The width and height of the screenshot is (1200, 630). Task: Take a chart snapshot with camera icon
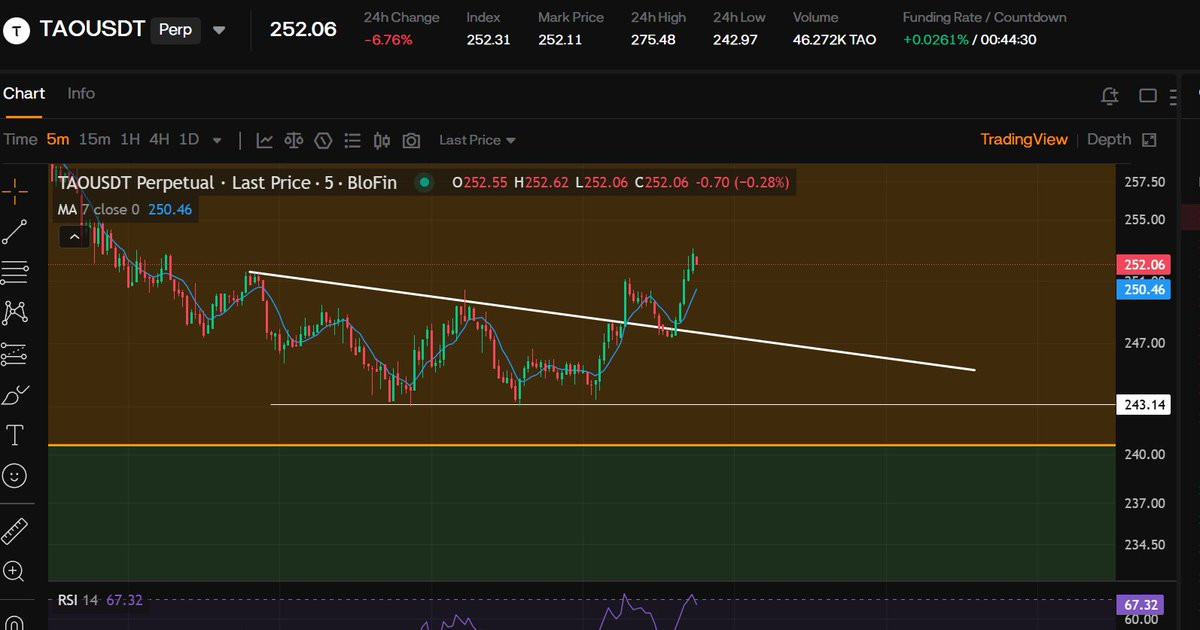click(411, 140)
